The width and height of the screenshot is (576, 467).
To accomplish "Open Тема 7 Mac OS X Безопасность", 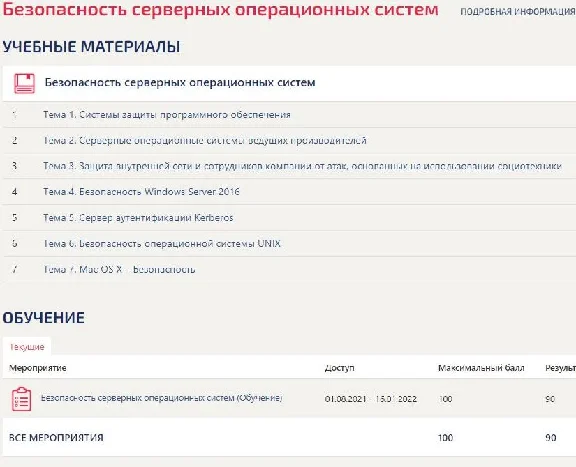I will coord(119,270).
